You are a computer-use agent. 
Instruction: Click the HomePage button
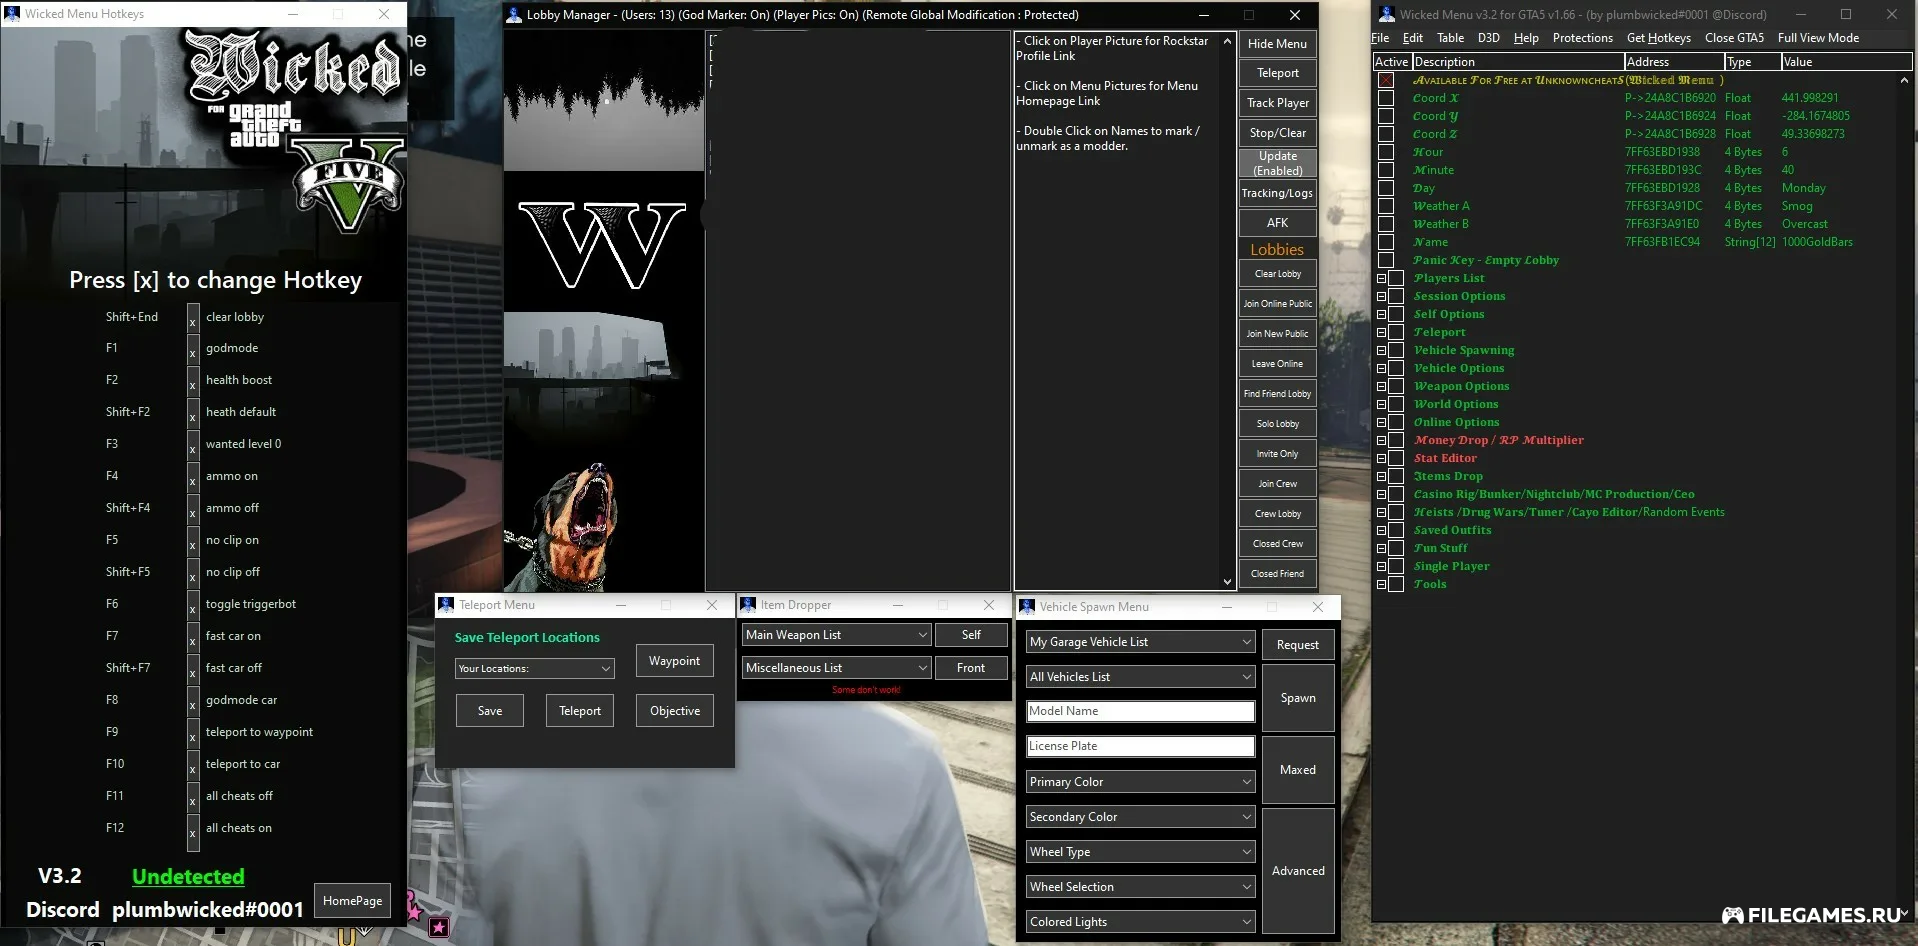[352, 901]
